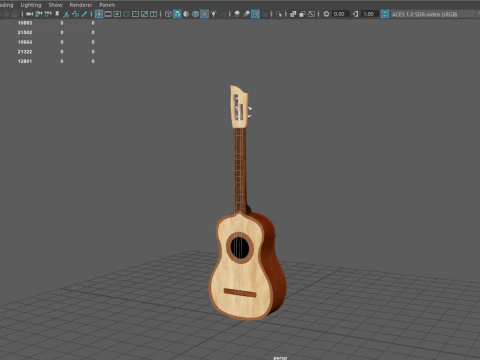Toggle Textured display mode

pos(204,14)
